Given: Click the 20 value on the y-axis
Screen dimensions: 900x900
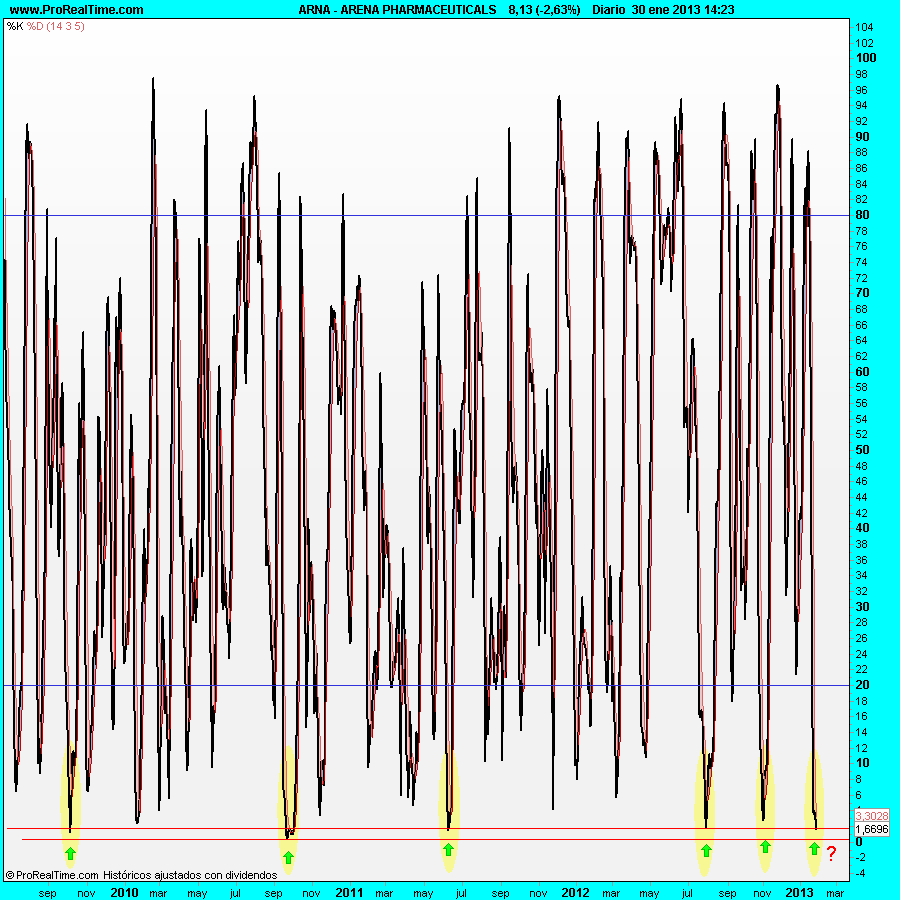Looking at the screenshot, I should 862,684.
